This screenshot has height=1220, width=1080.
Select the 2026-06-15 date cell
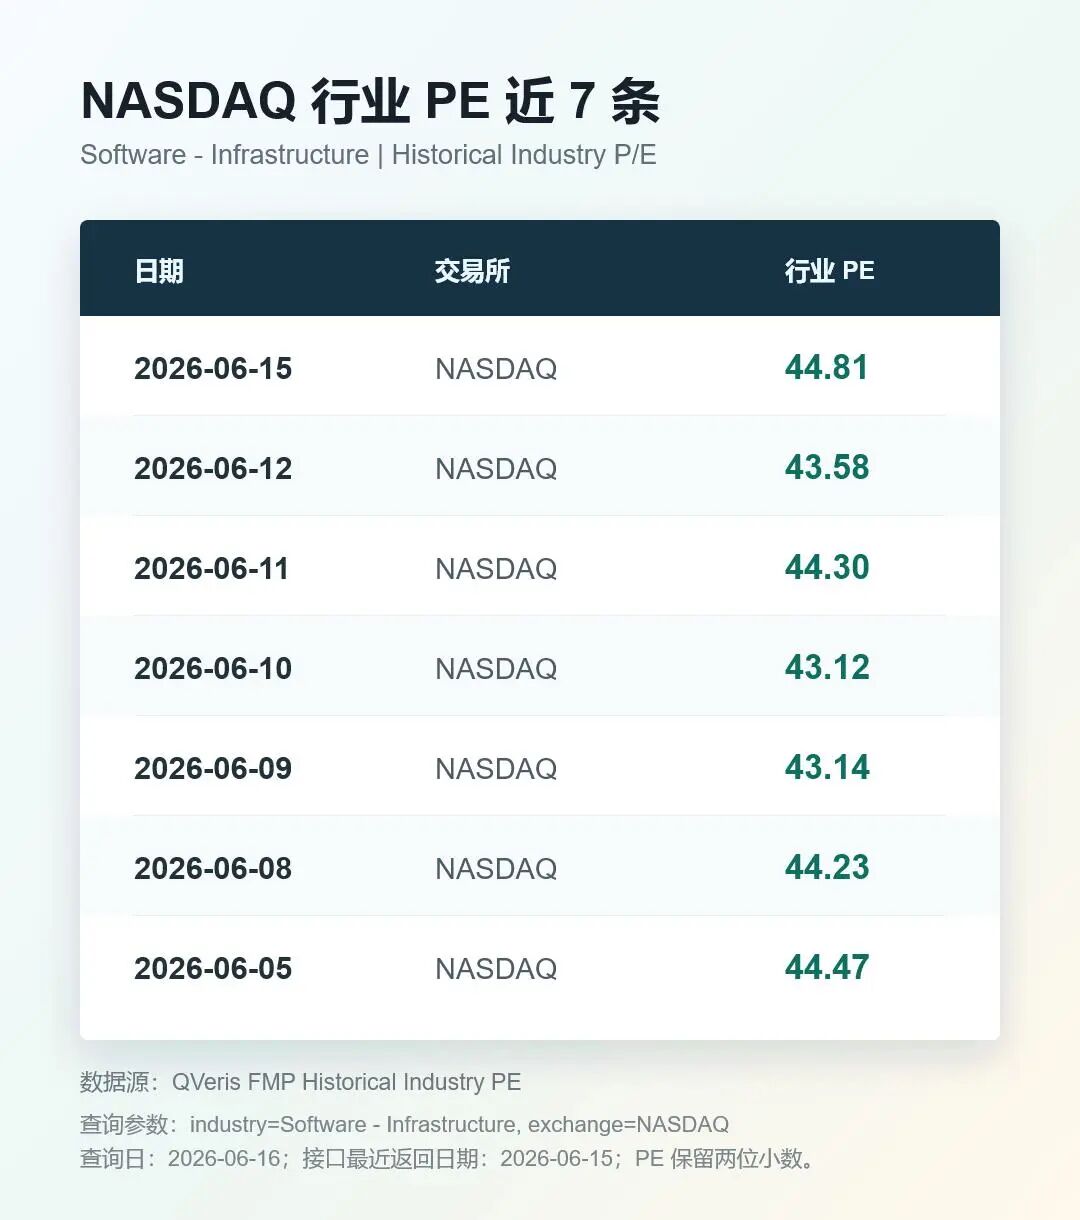tap(213, 368)
